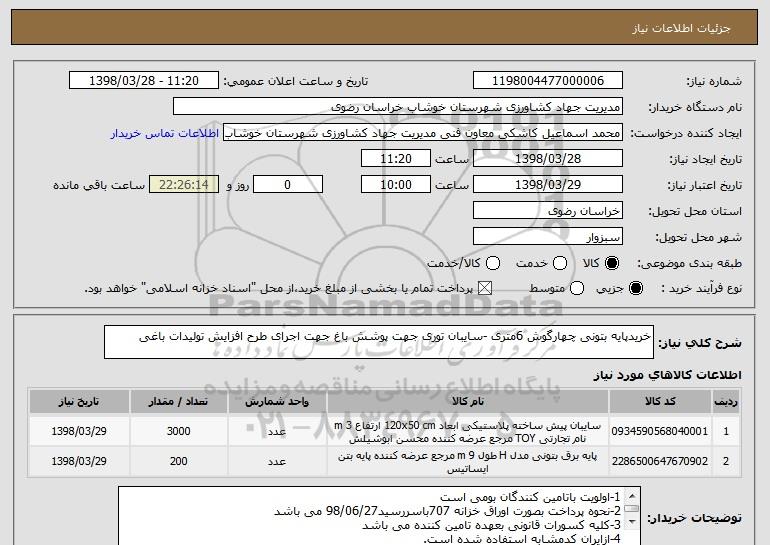770x545 pixels.
Task: Click the buyer notes scroll down arrow
Action: [632, 521]
